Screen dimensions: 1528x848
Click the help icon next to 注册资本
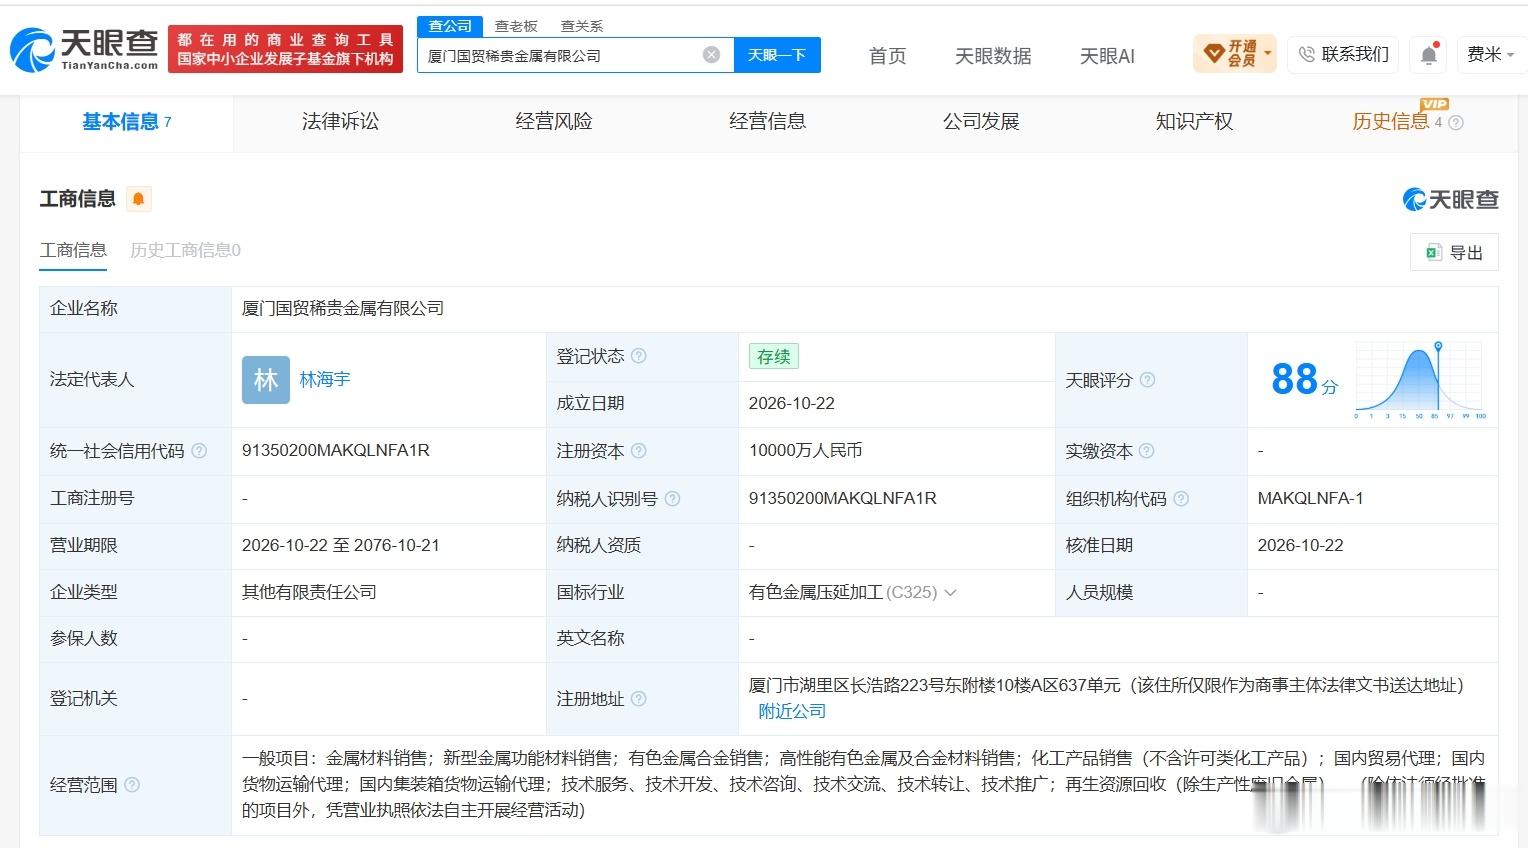(639, 451)
